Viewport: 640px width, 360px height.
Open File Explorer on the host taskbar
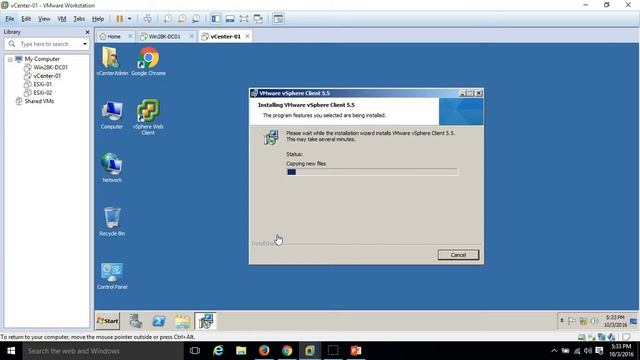[x=241, y=351]
